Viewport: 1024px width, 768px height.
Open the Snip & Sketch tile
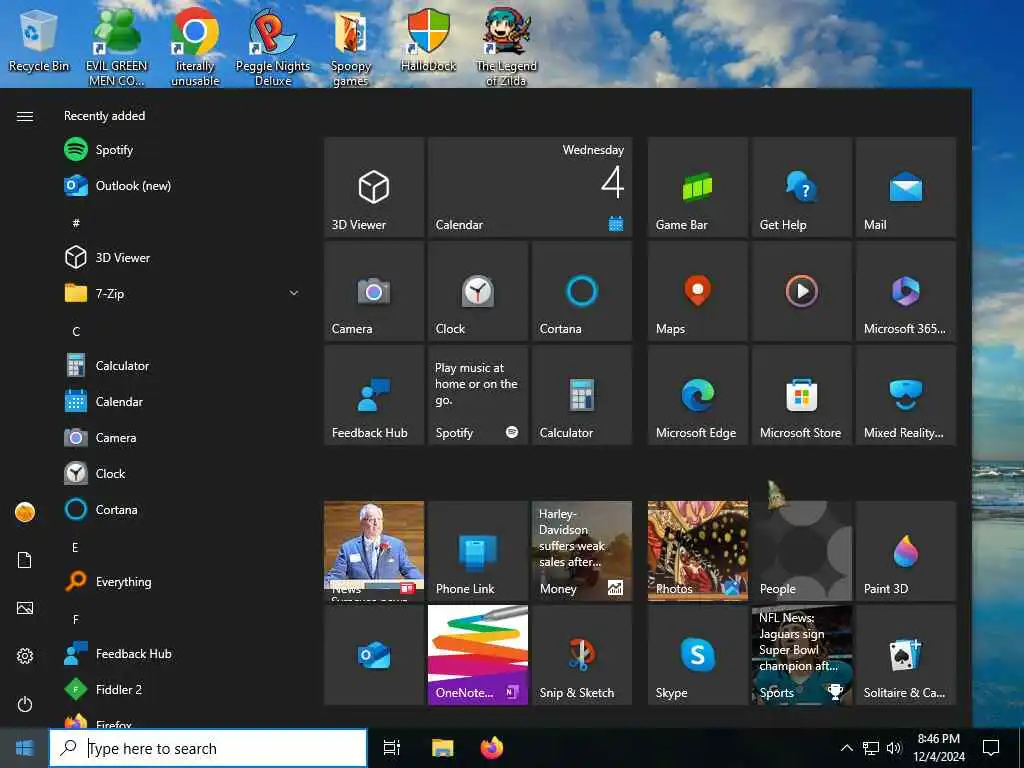pos(582,655)
